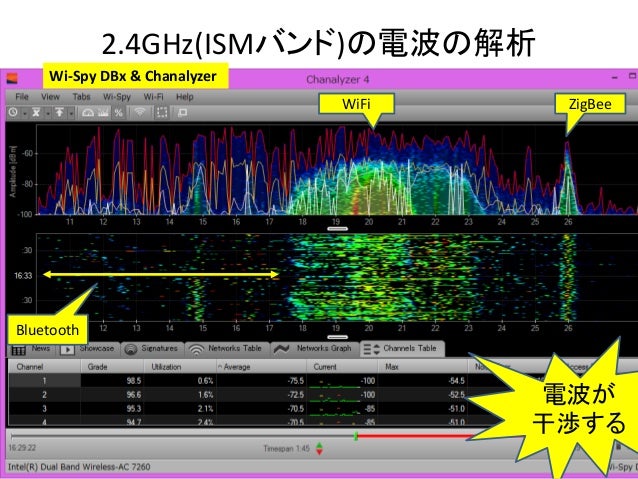Click the Channels Table list icon
638x479 pixels.
[371, 350]
